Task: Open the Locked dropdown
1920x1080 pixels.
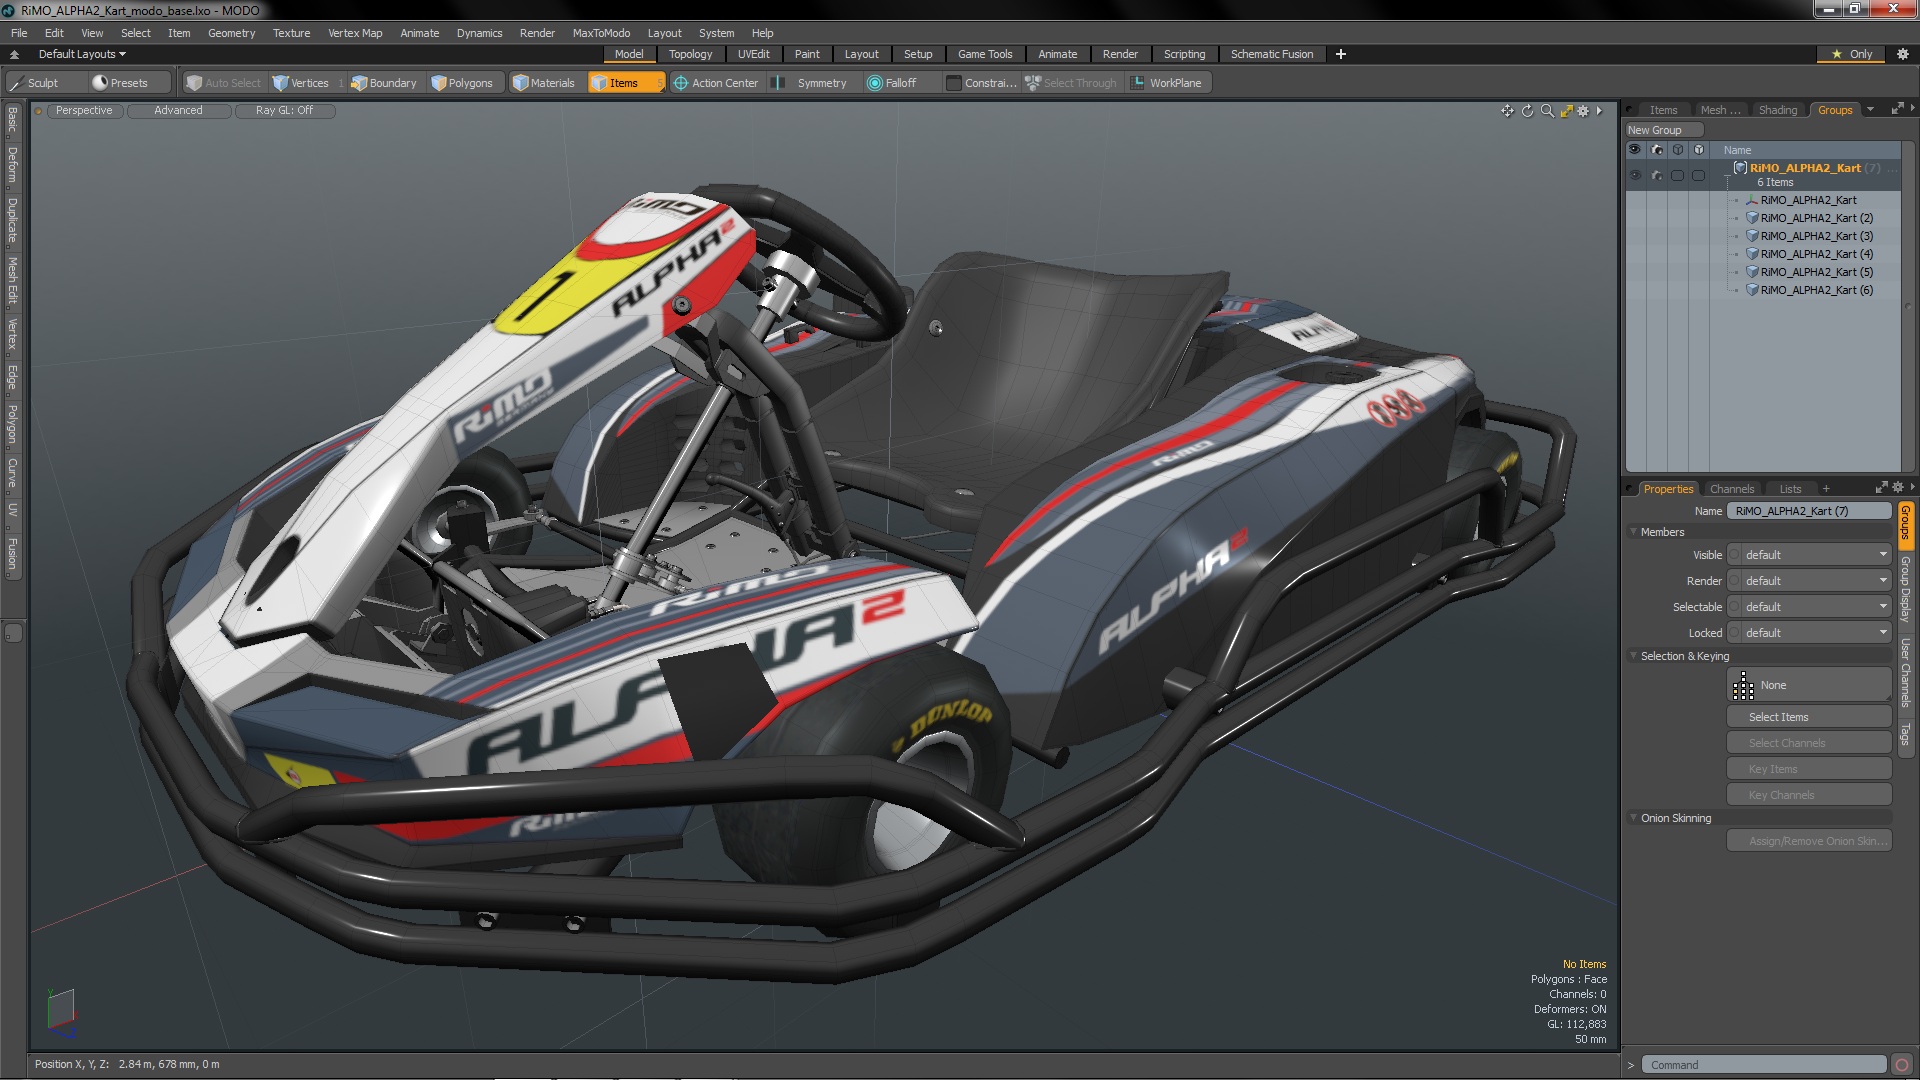Action: (1815, 633)
